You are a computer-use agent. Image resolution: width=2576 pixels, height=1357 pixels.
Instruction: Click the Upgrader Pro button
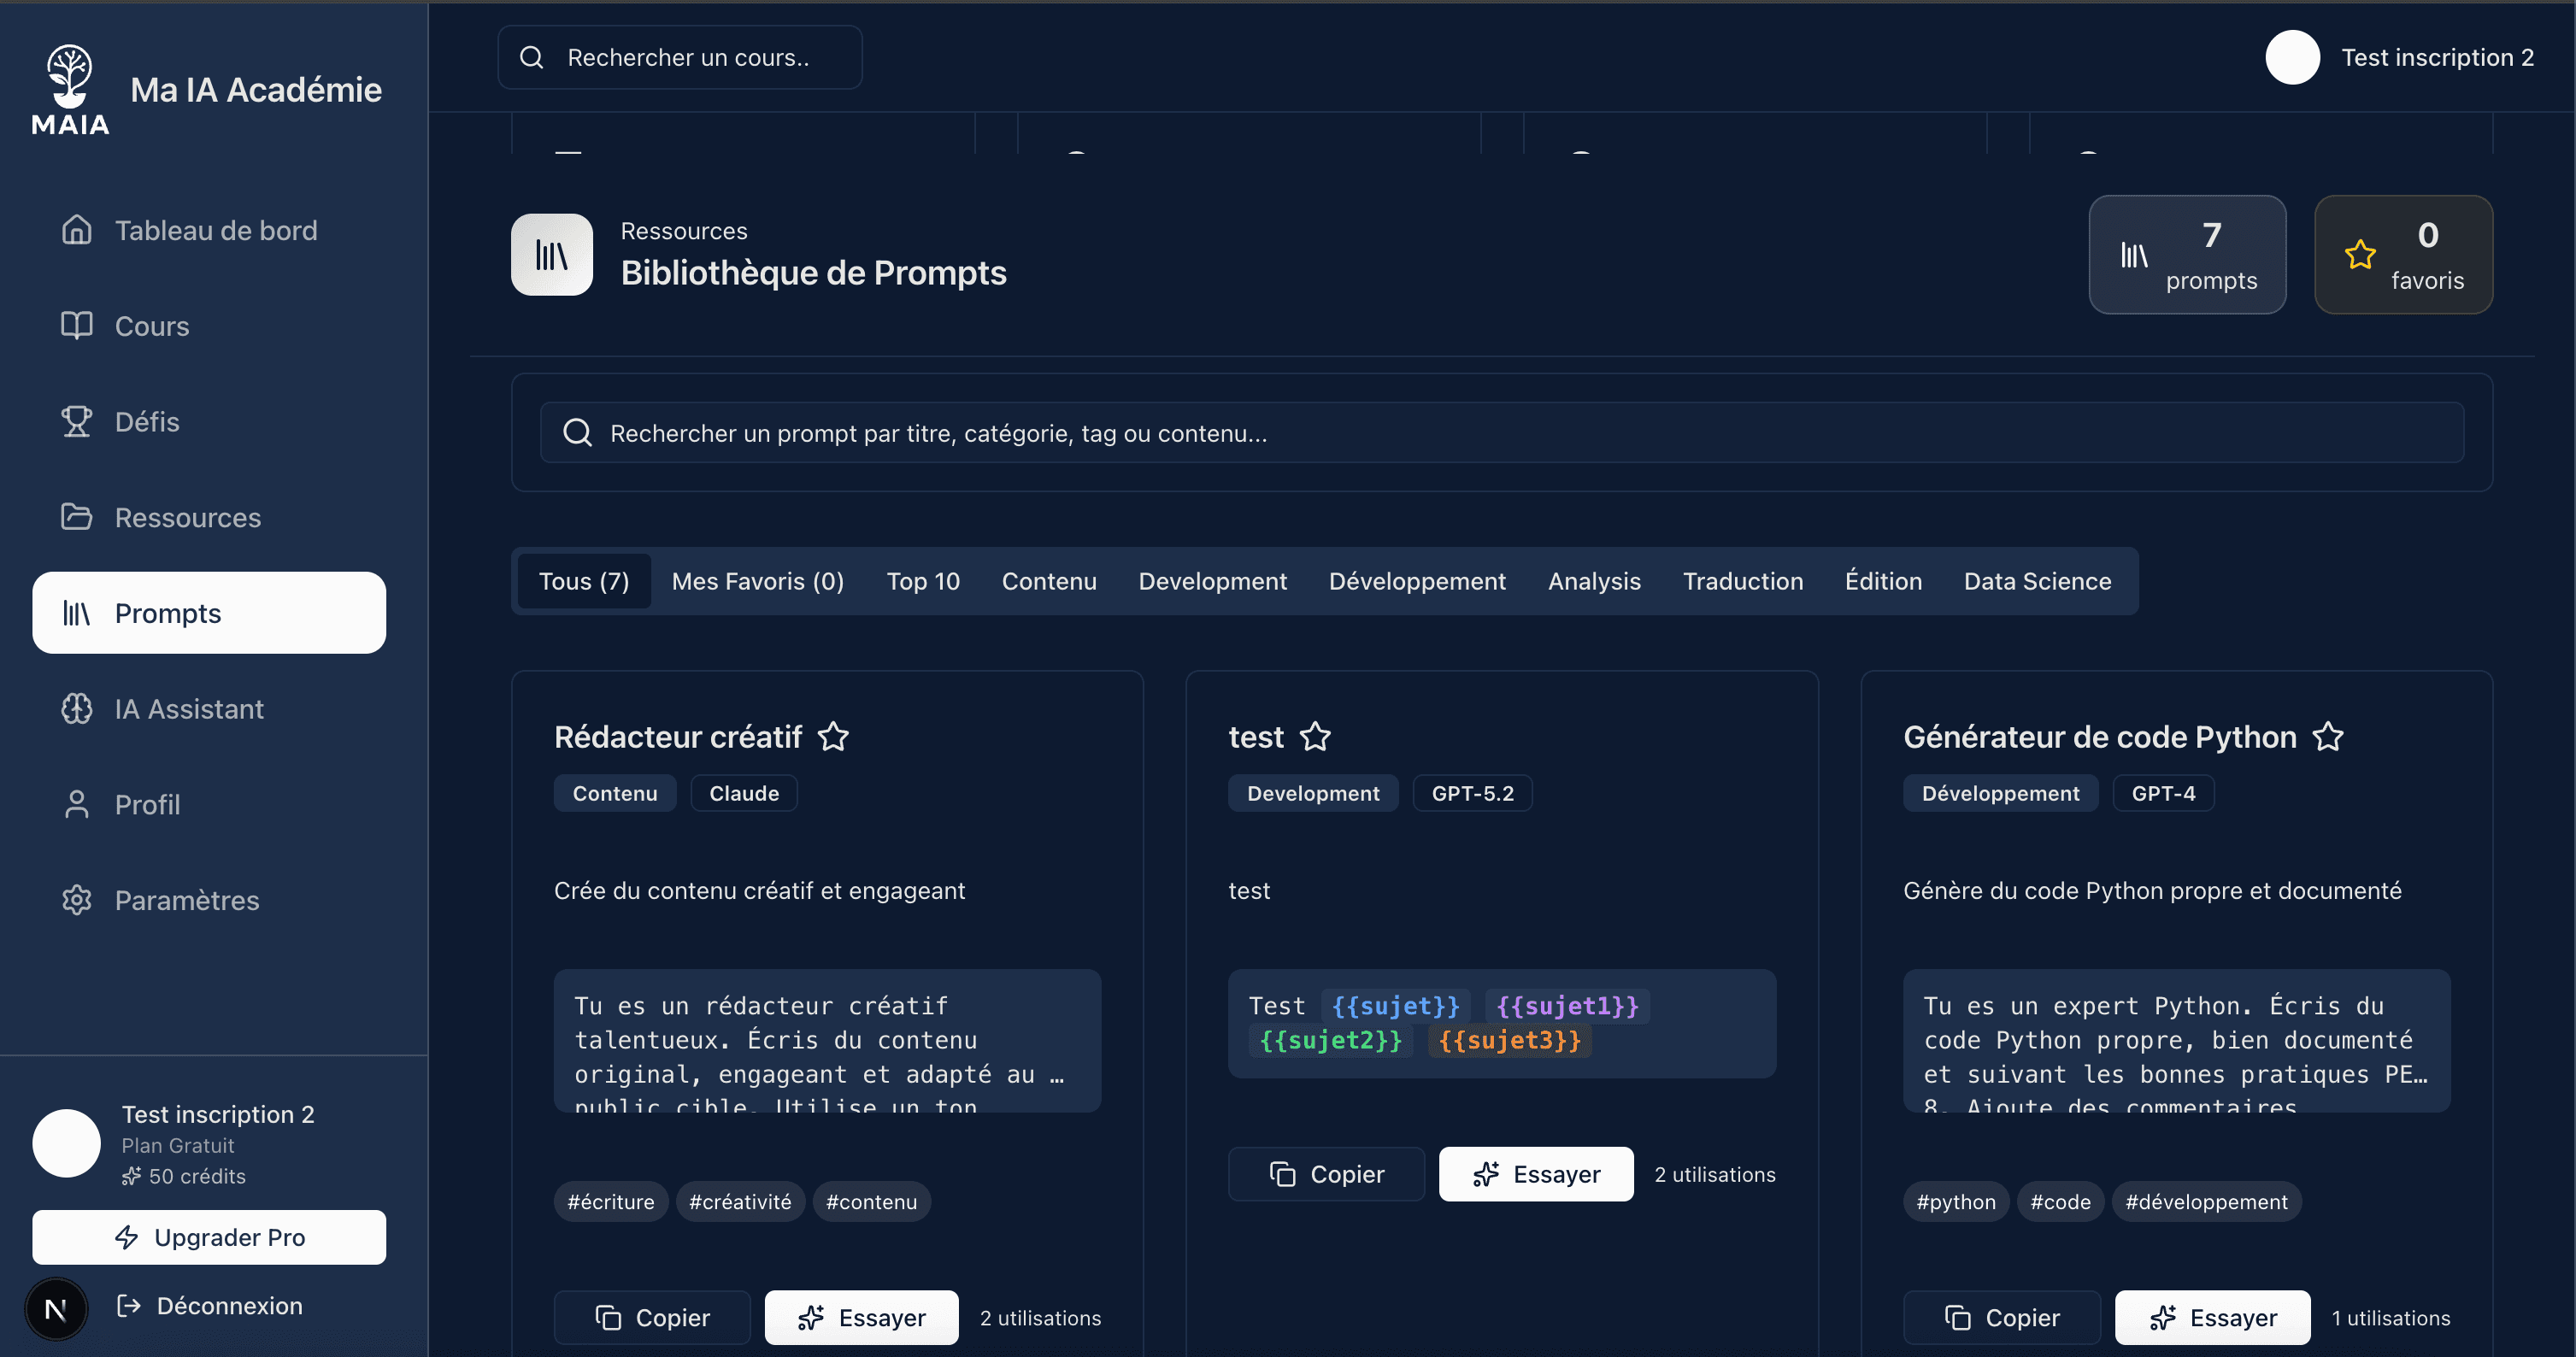(x=209, y=1237)
